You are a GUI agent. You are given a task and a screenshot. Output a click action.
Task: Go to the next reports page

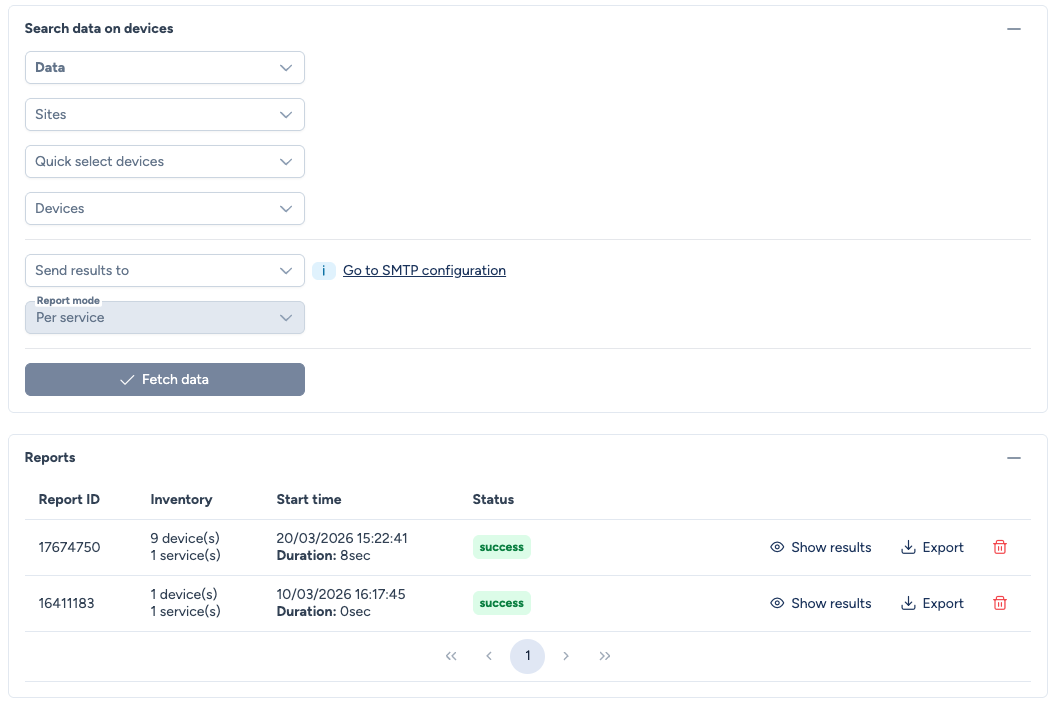[566, 656]
